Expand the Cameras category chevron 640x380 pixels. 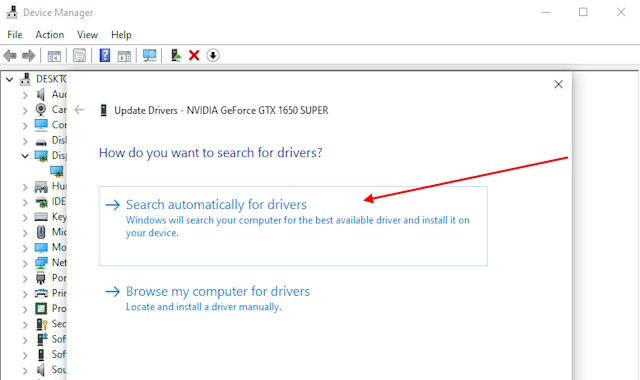(x=25, y=110)
